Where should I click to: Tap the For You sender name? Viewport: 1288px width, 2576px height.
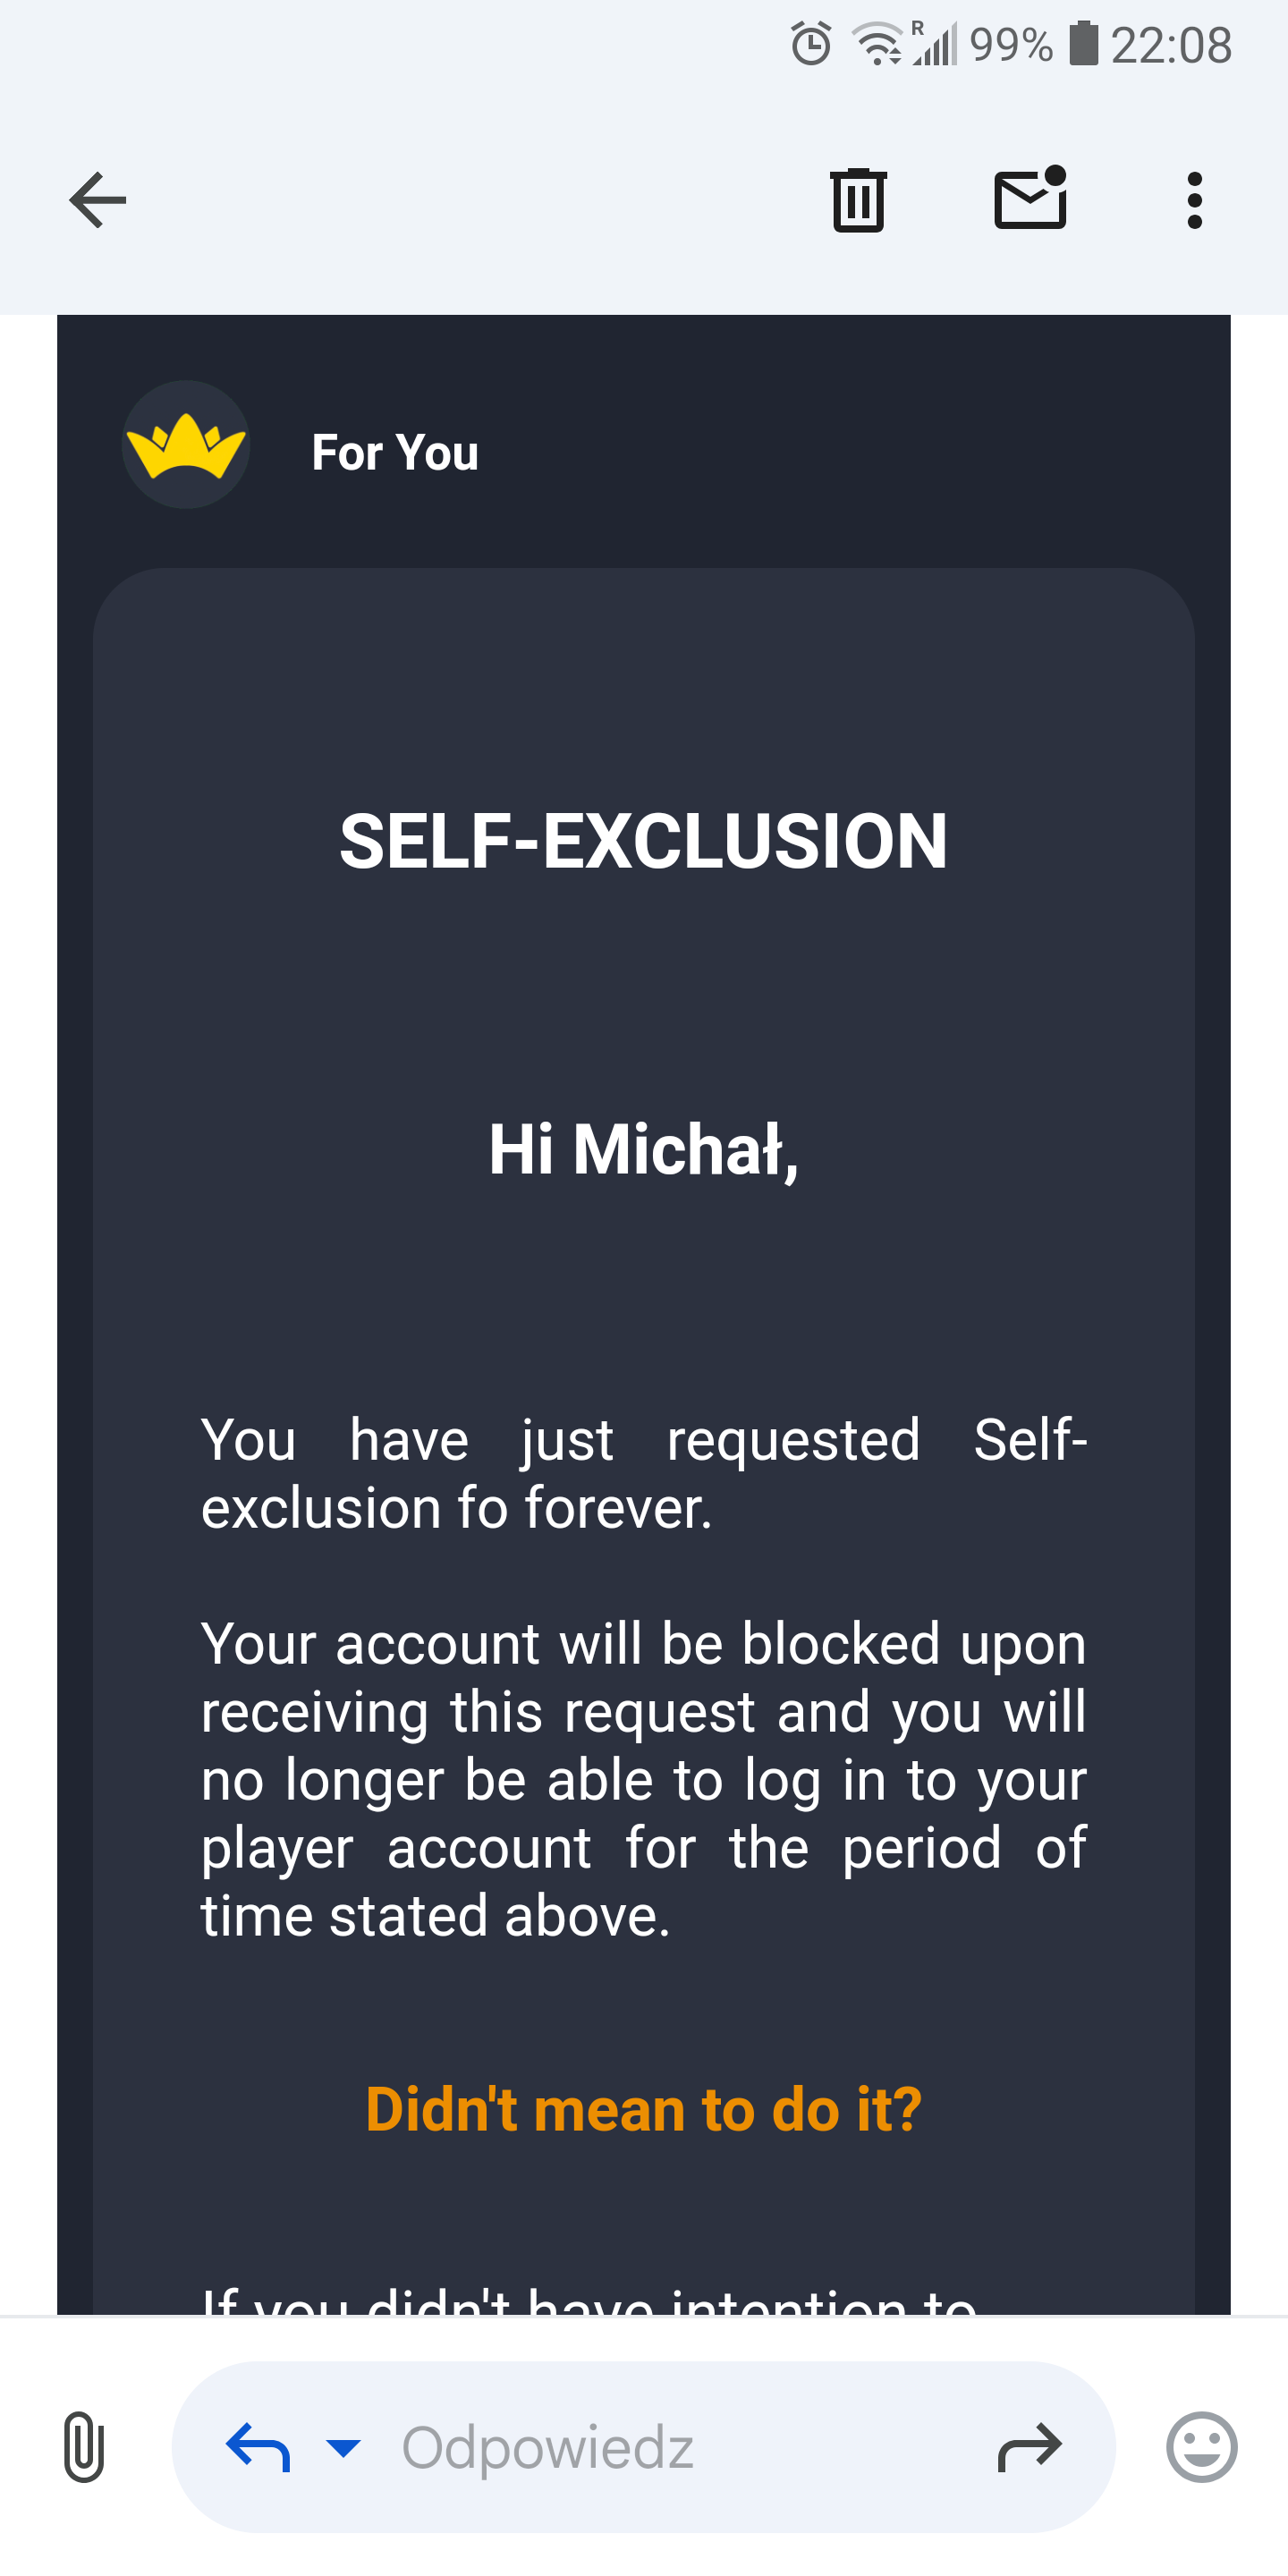point(395,453)
